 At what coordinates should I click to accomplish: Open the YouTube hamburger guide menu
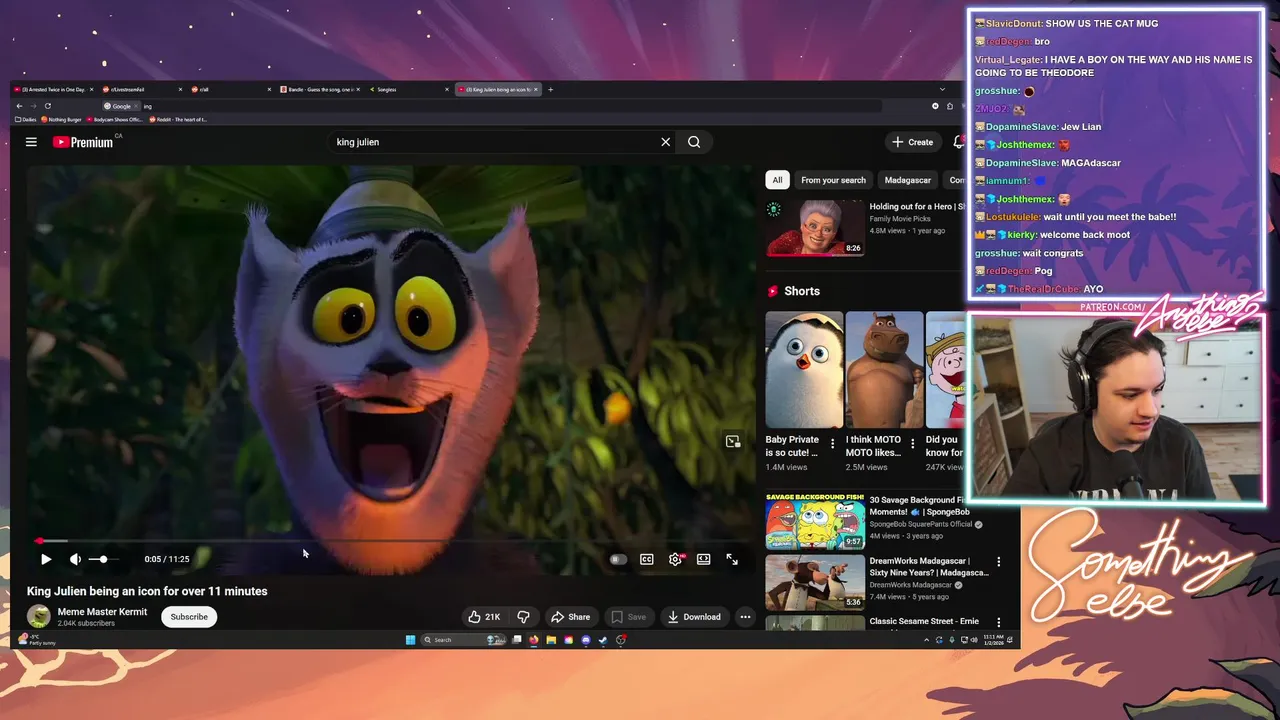tap(31, 142)
